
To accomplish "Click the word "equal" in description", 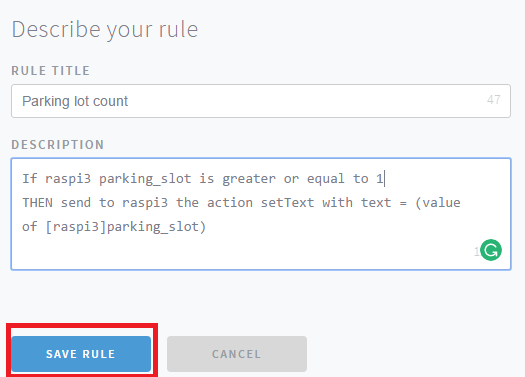I will (325, 179).
